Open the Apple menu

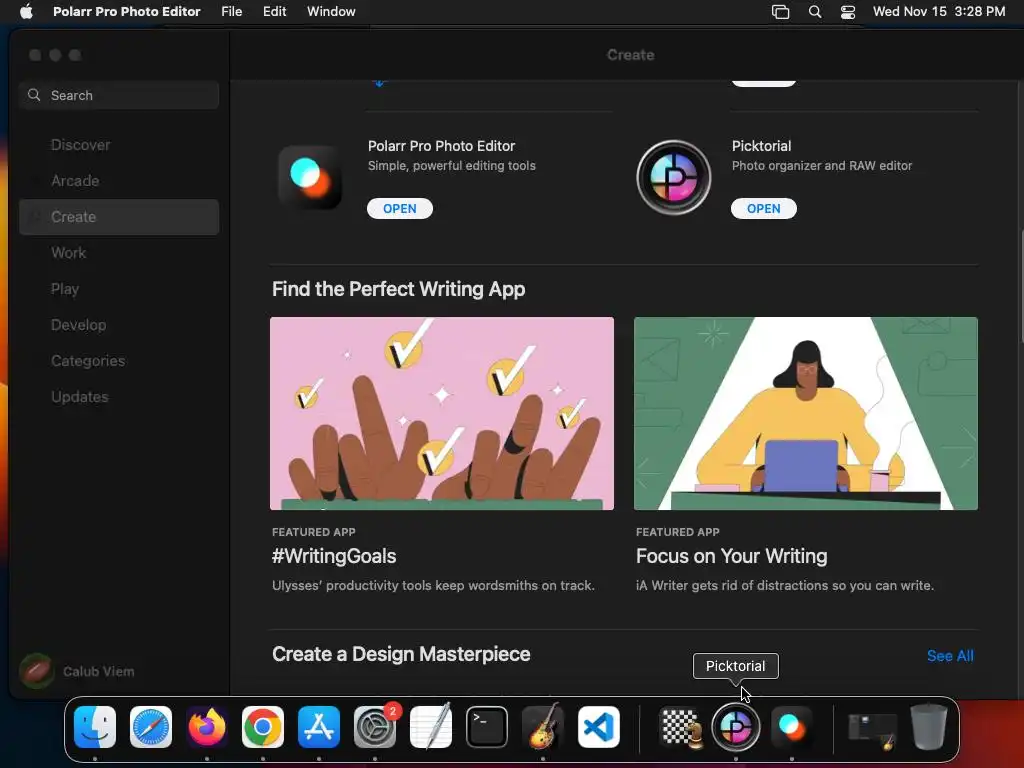pyautogui.click(x=25, y=11)
